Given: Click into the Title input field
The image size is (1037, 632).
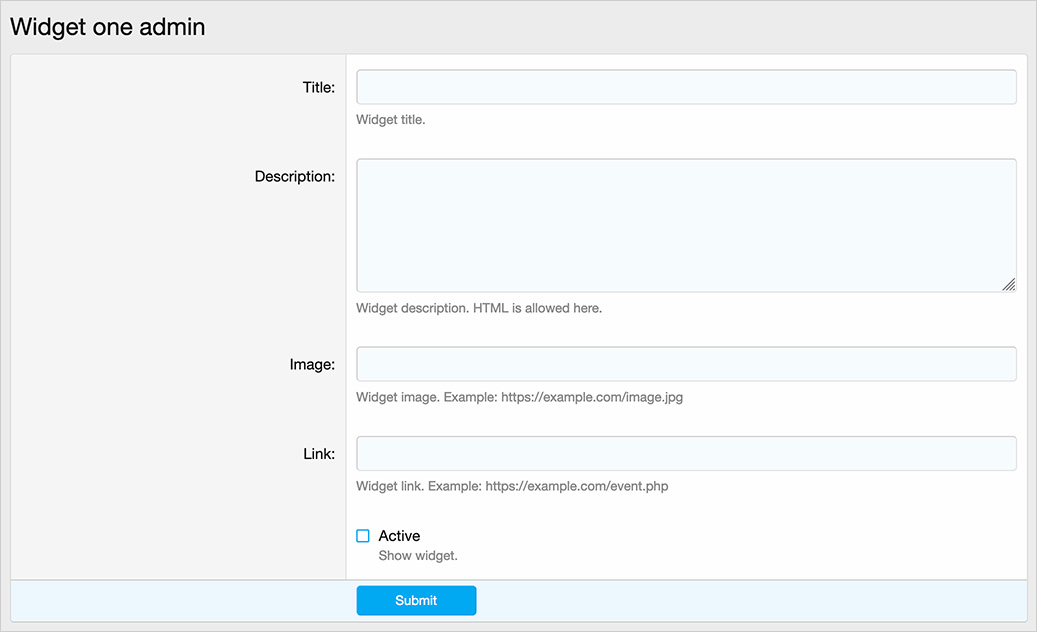Looking at the screenshot, I should (686, 87).
